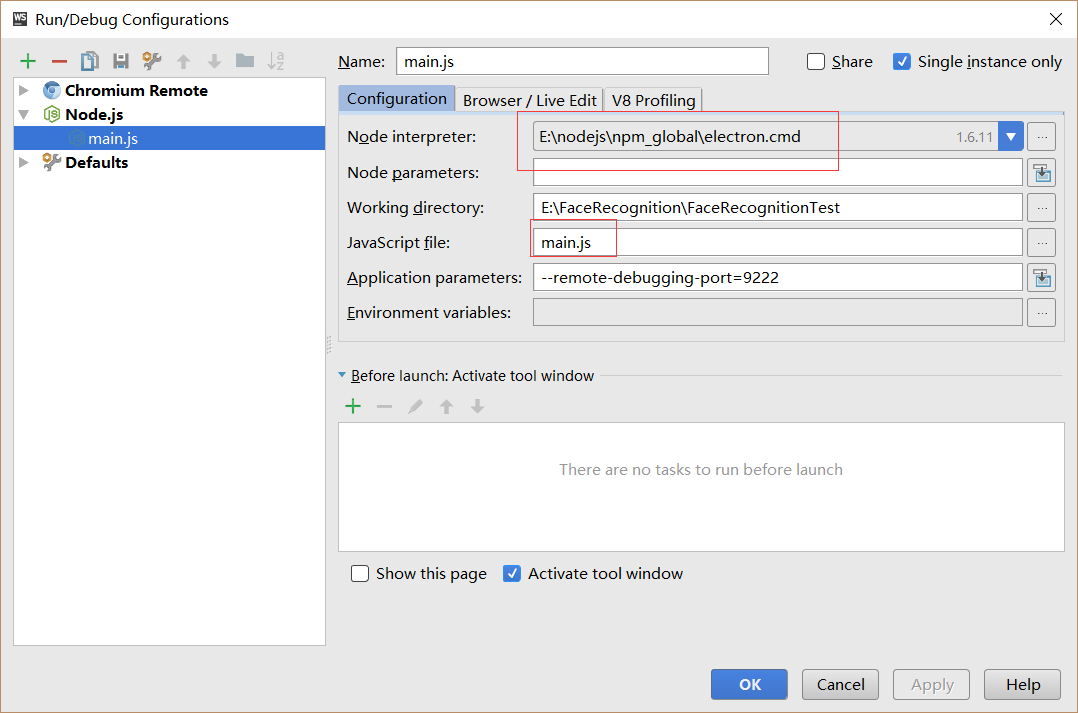
Task: Open the Browser / Live Edit tab
Action: (x=529, y=100)
